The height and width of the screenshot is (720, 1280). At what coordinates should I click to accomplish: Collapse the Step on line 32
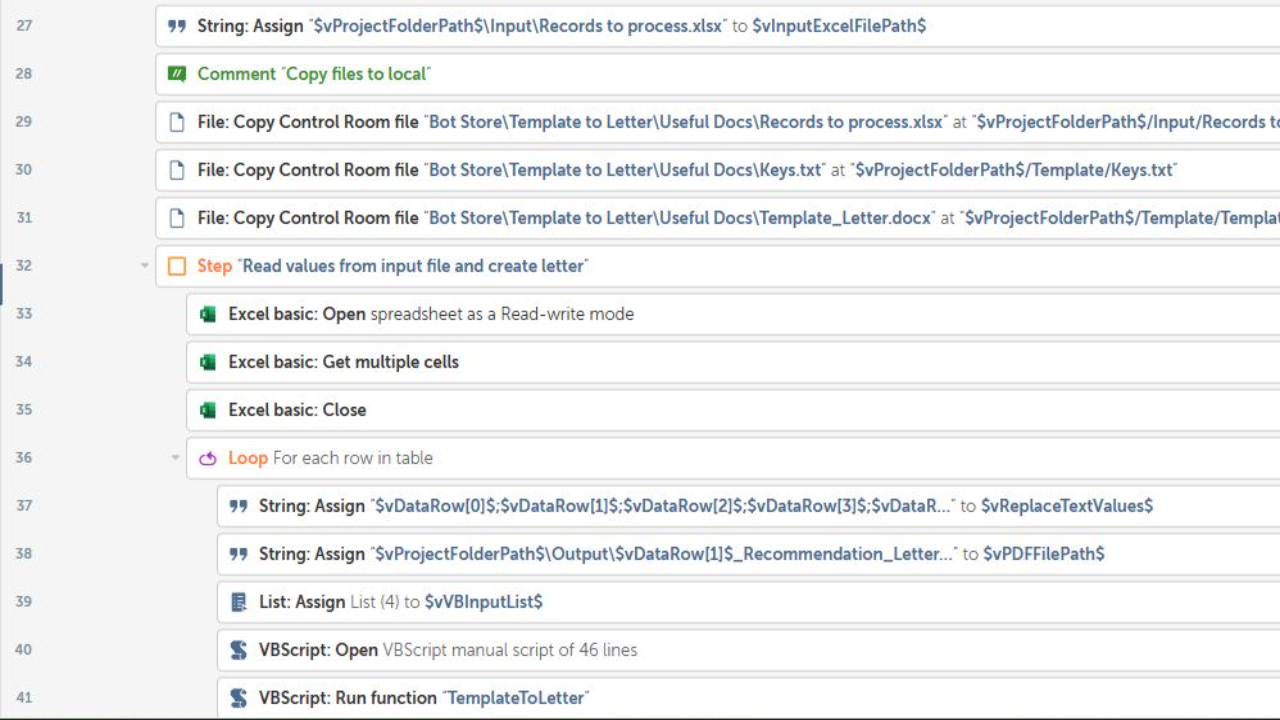pyautogui.click(x=145, y=266)
